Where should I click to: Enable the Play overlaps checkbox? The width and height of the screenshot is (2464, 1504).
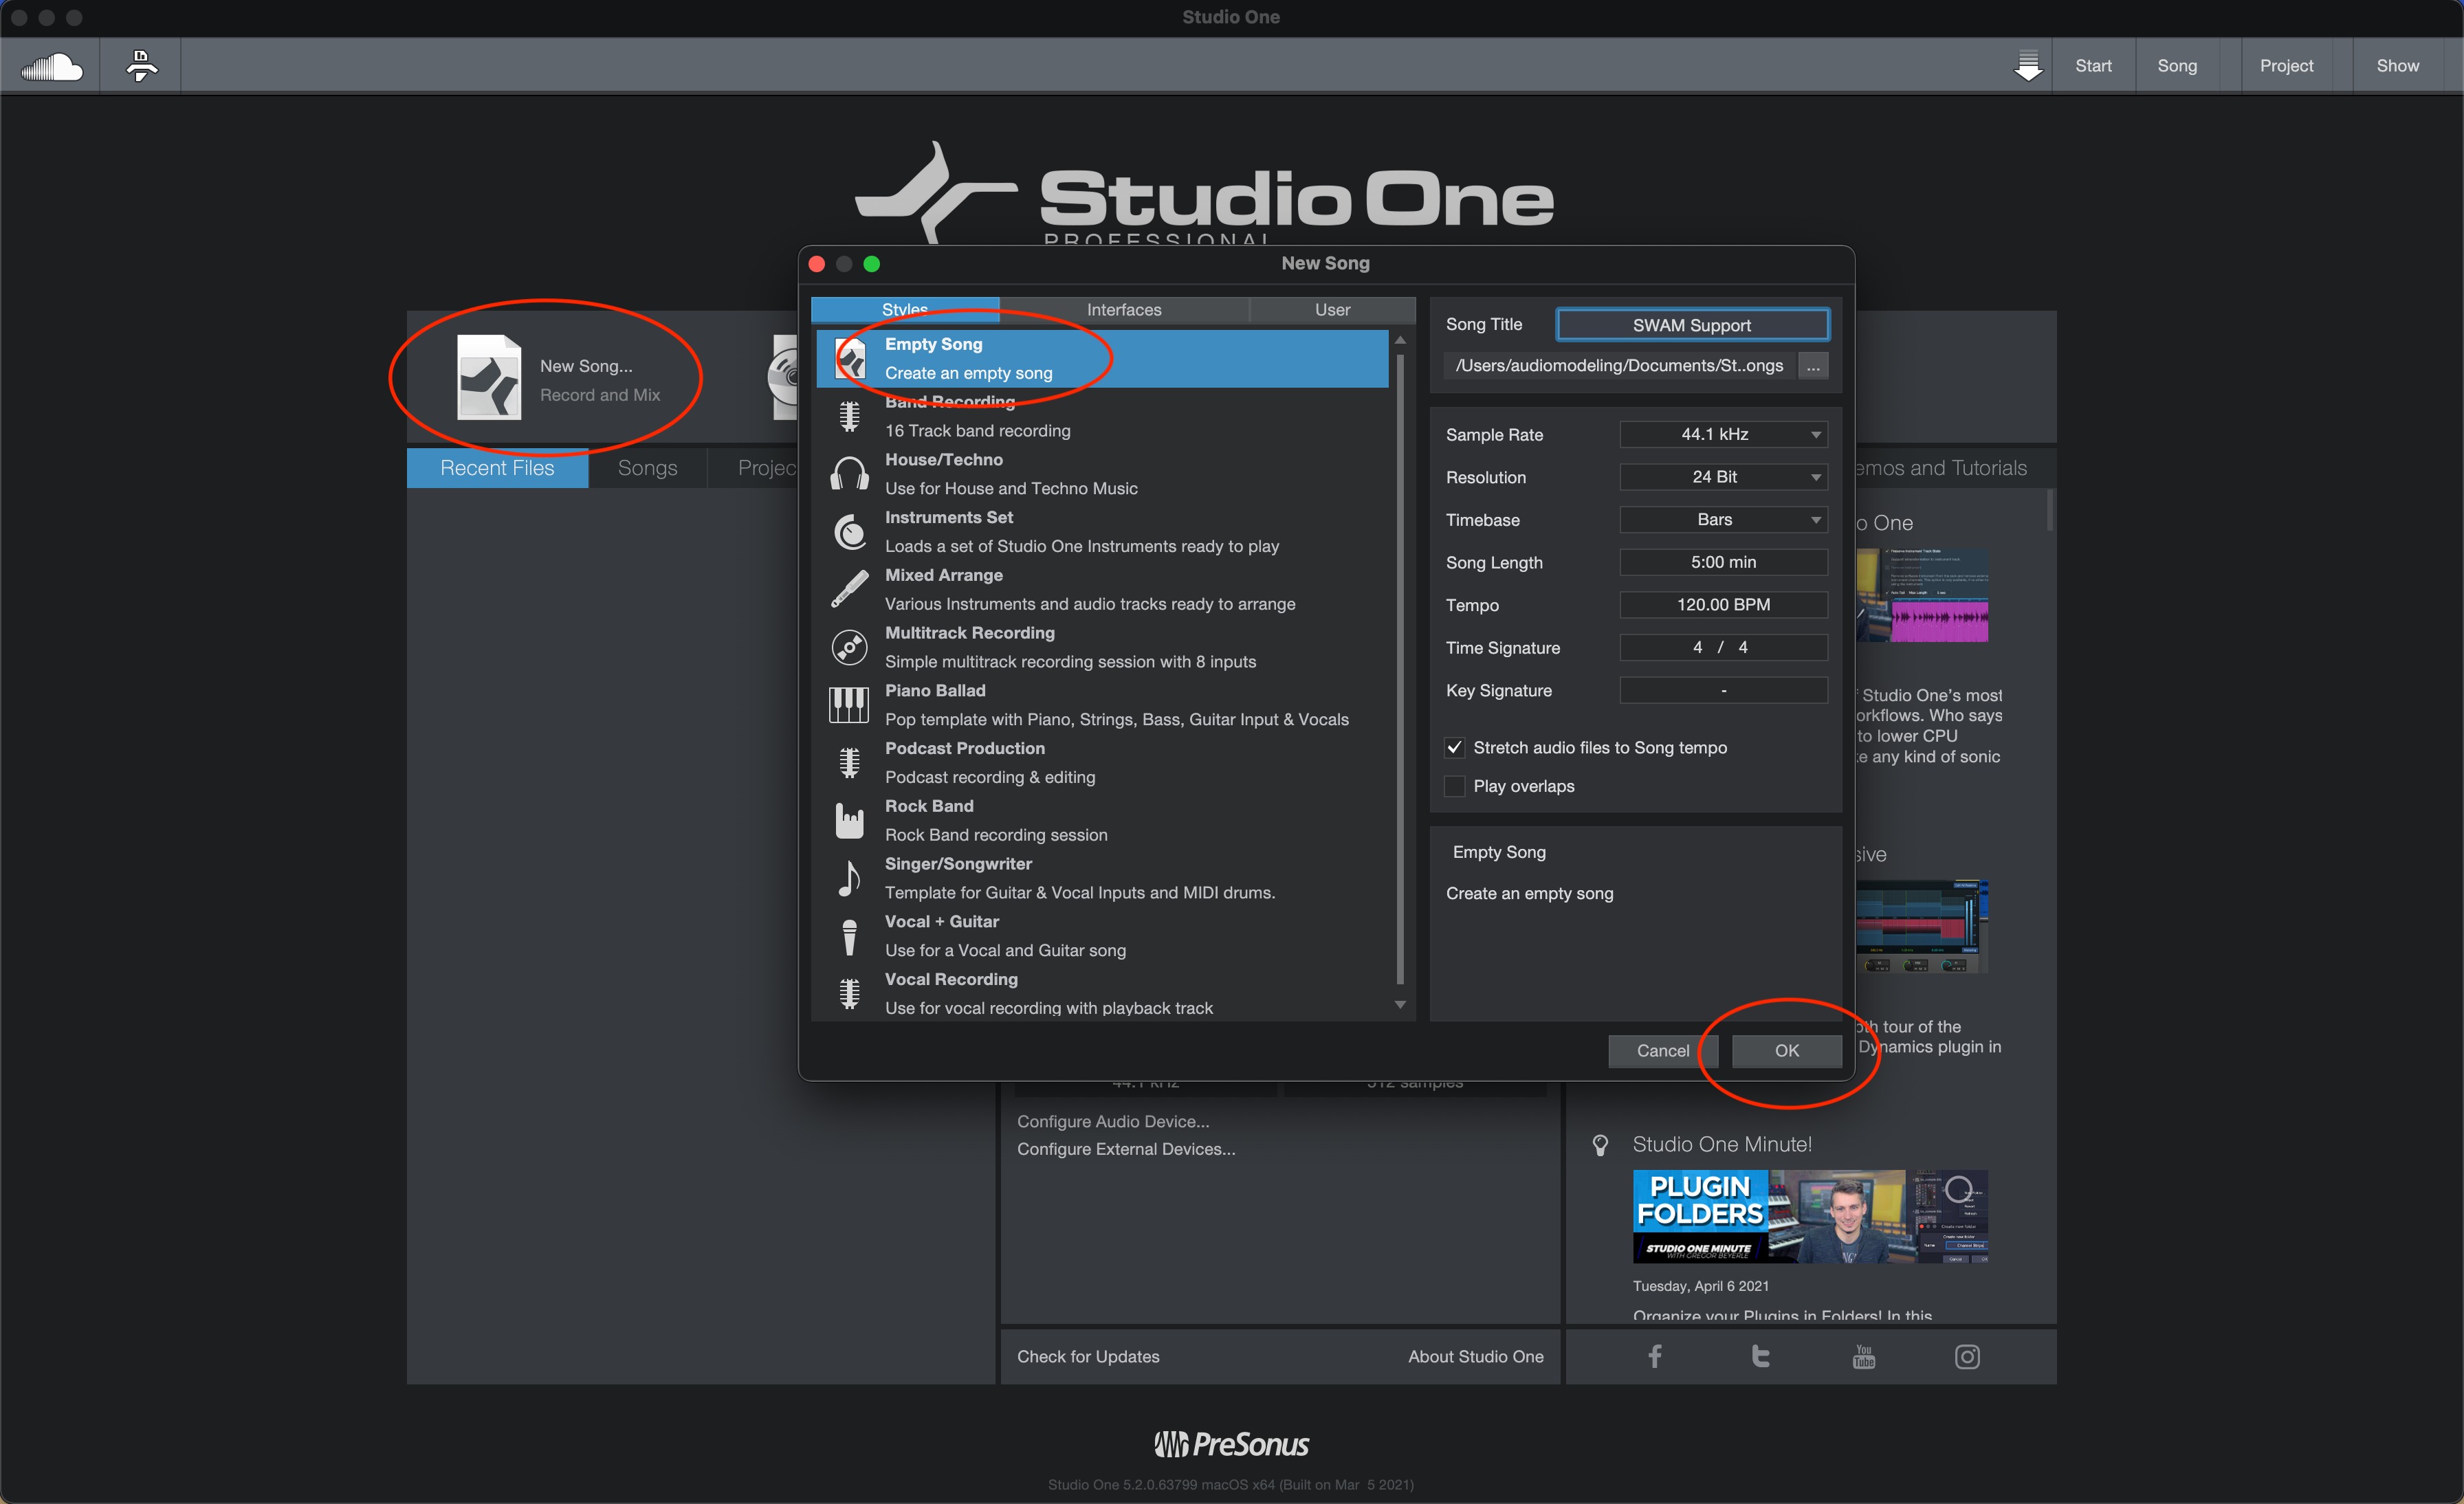(x=1455, y=786)
